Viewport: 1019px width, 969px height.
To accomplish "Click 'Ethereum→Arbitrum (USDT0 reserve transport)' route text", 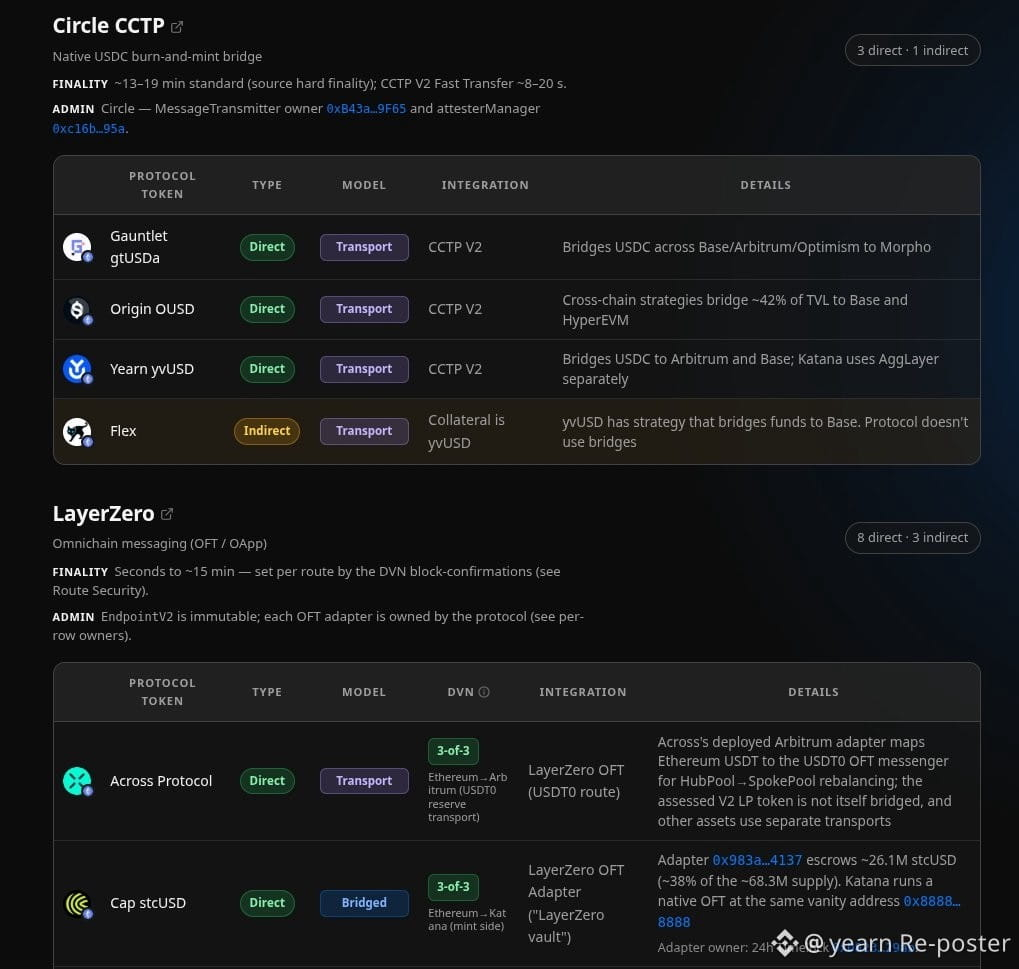I will pyautogui.click(x=467, y=797).
